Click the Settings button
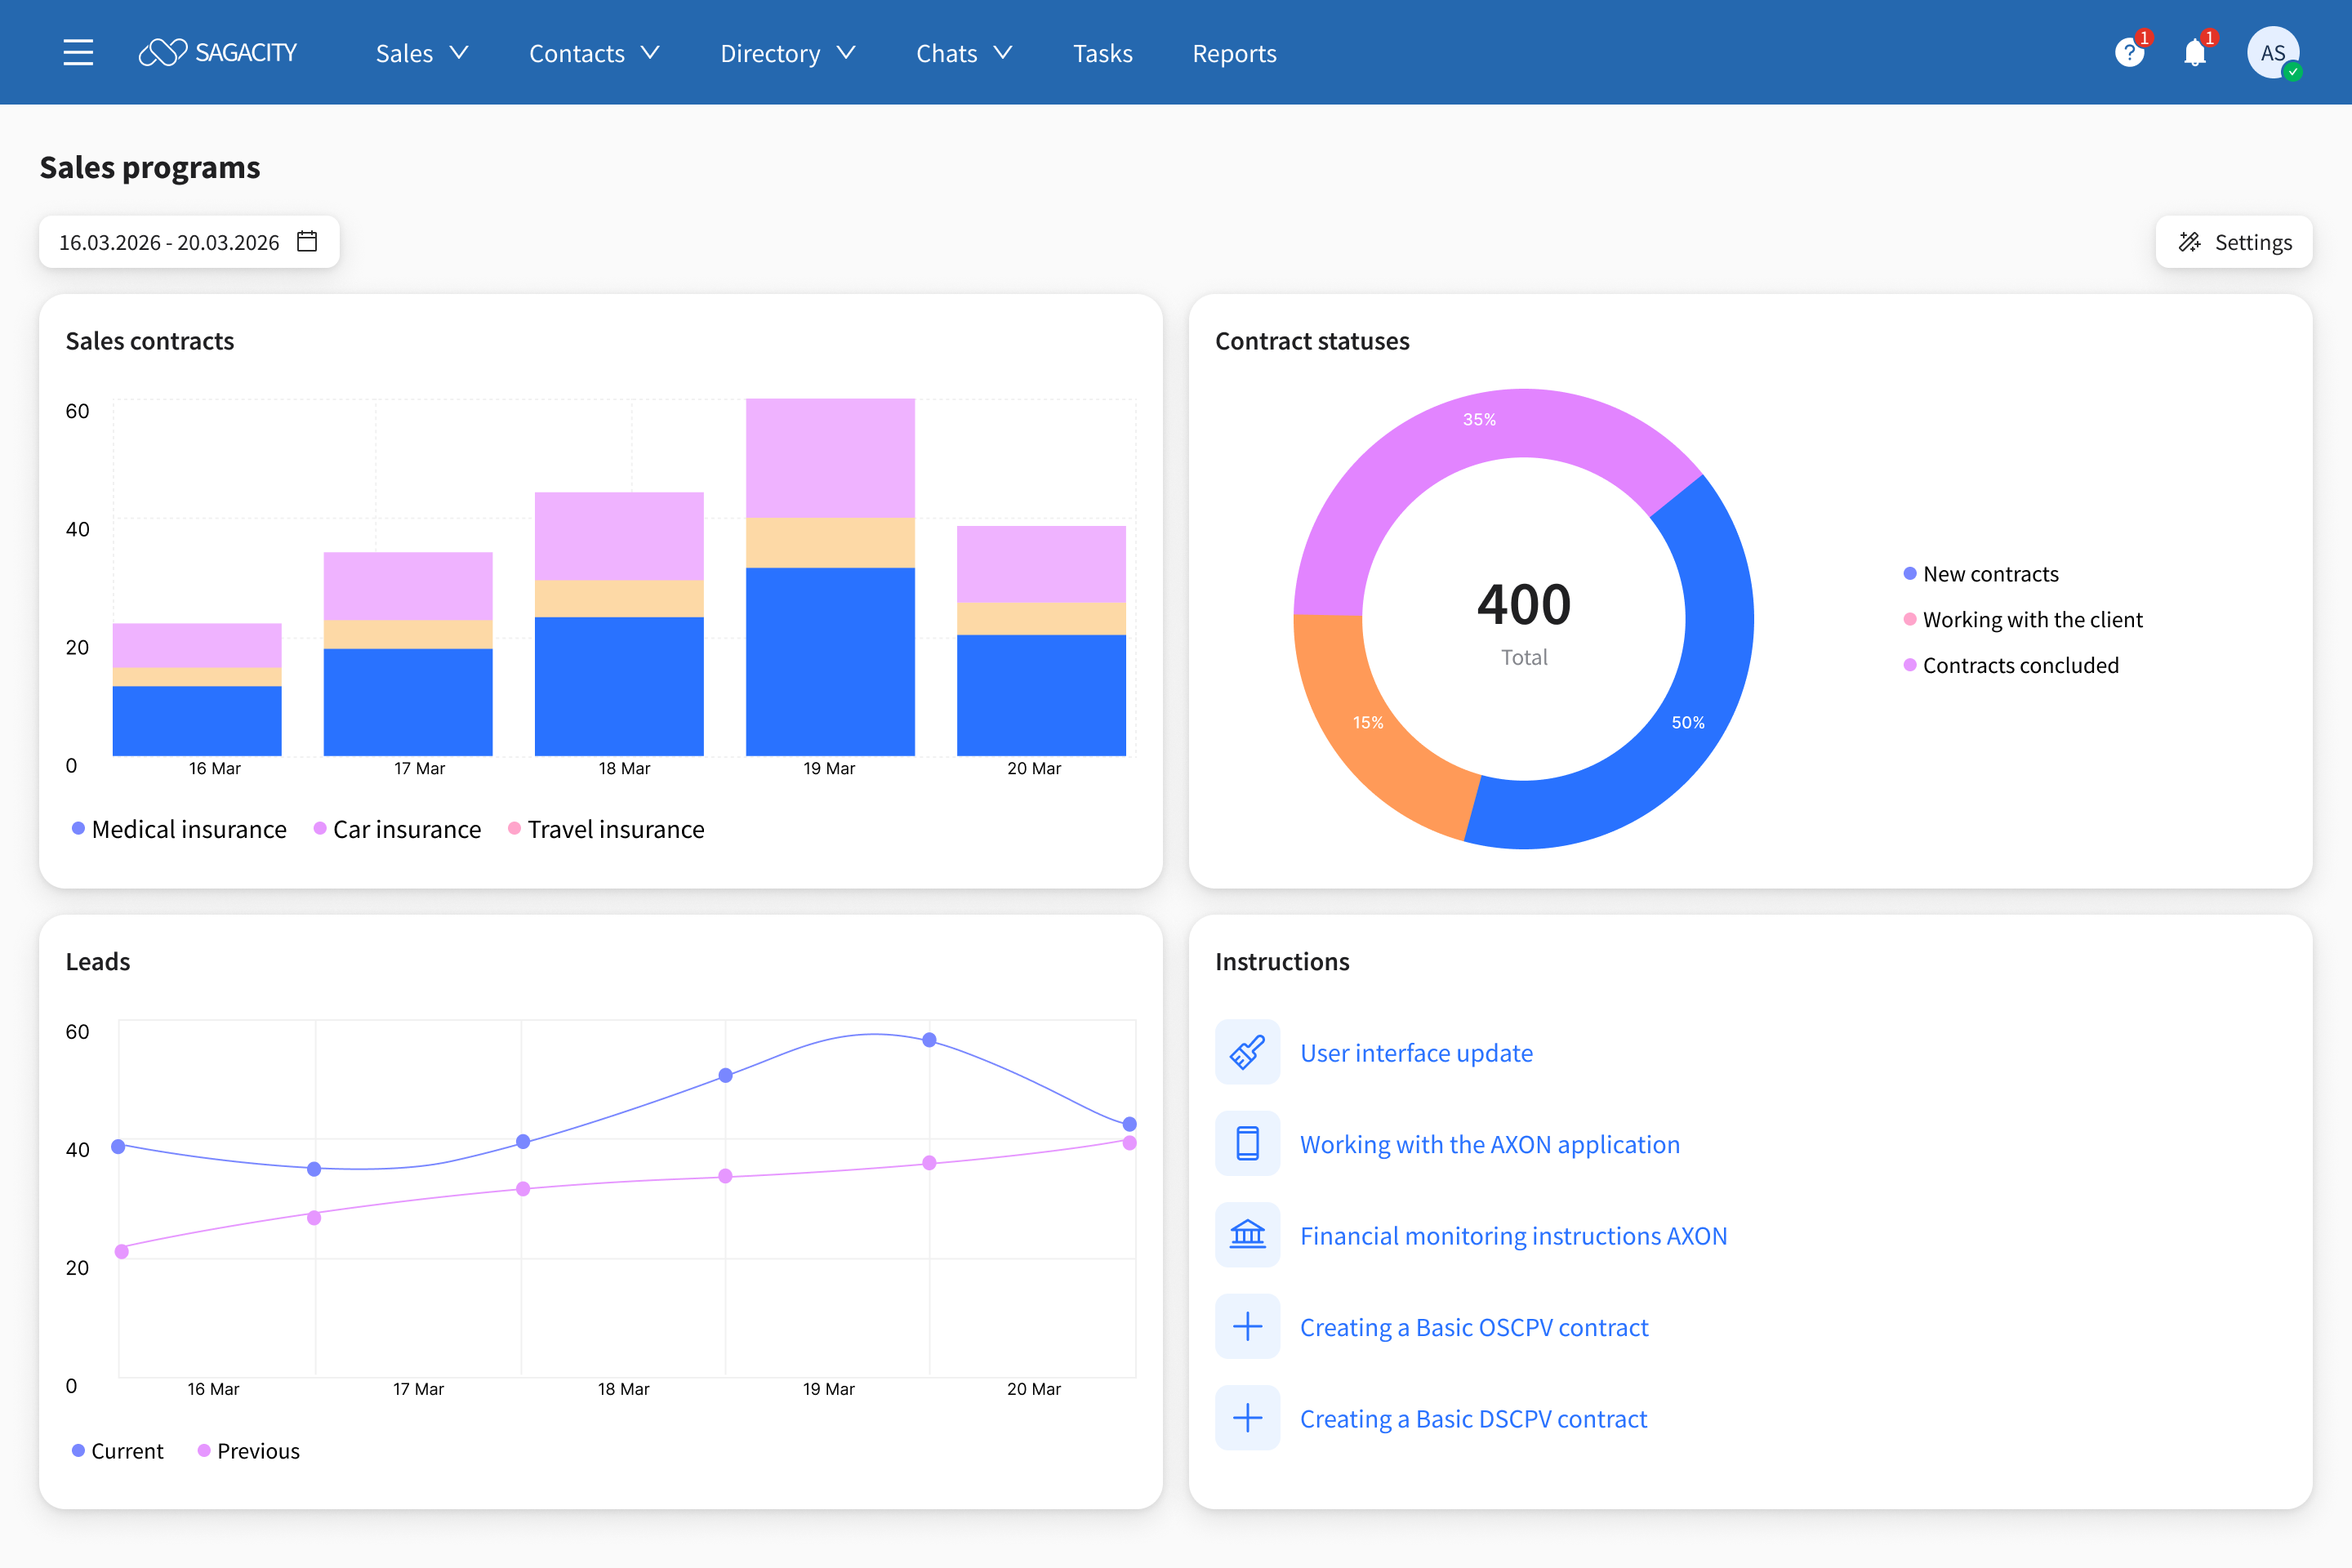2352x1568 pixels. [x=2233, y=242]
